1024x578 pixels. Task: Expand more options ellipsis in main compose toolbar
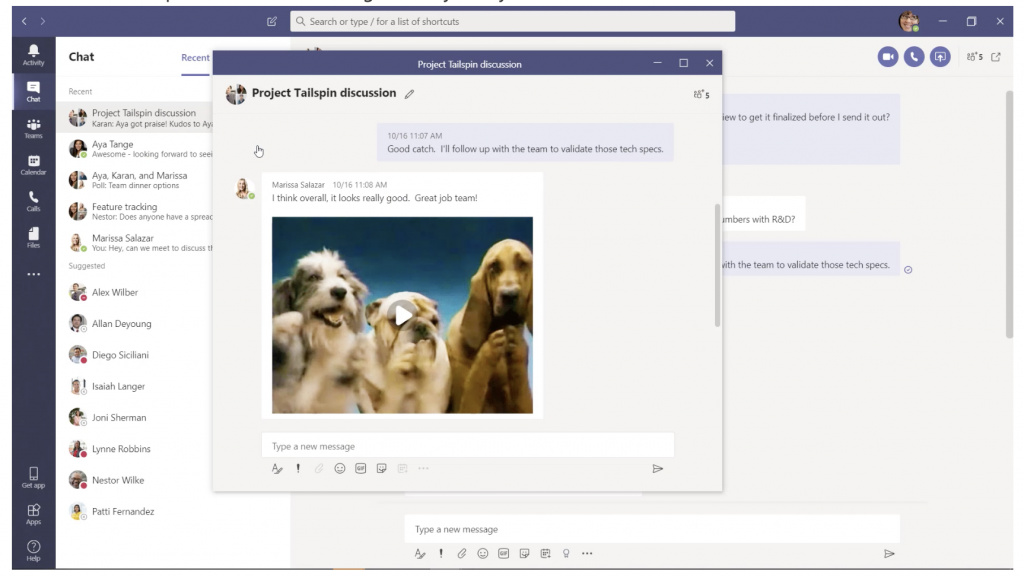[x=587, y=553]
